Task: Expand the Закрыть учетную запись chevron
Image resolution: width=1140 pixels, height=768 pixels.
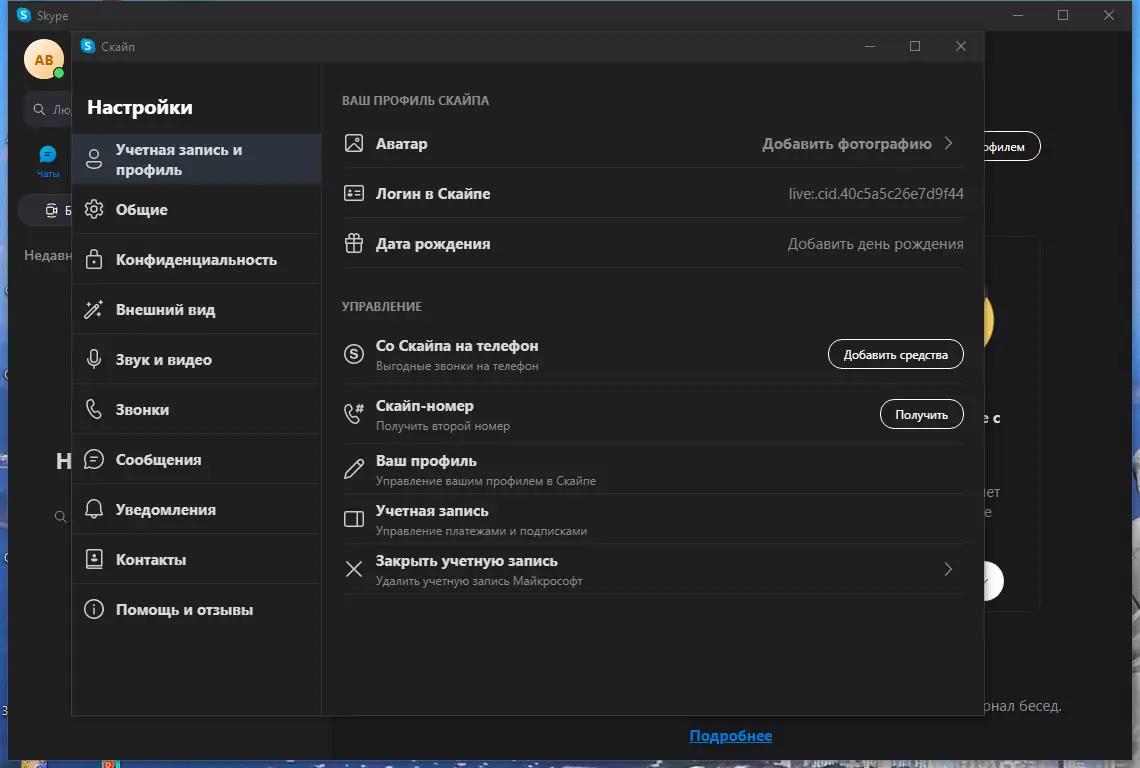Action: pos(947,569)
